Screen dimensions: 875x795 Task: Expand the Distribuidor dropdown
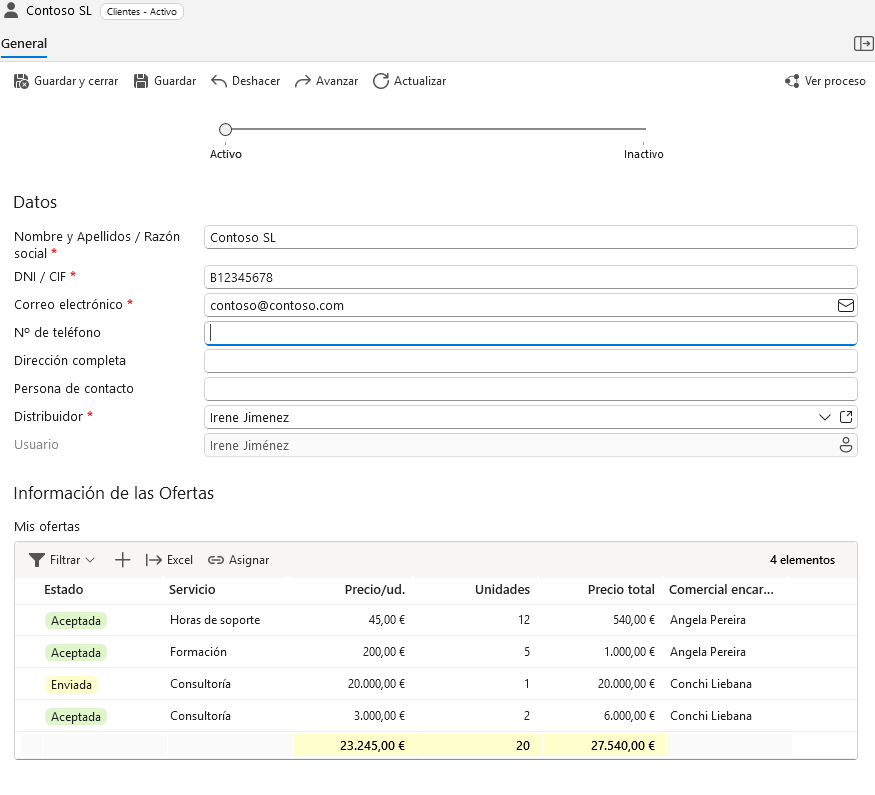[x=825, y=417]
